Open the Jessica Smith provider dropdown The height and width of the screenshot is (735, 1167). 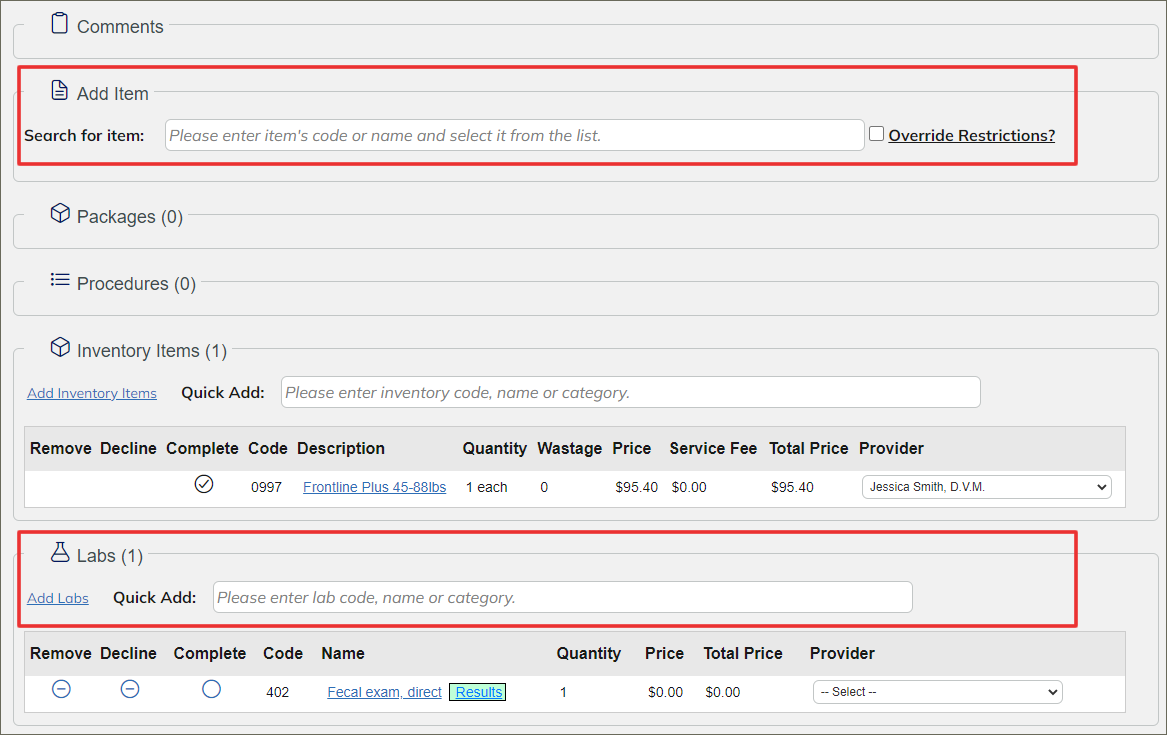[987, 487]
